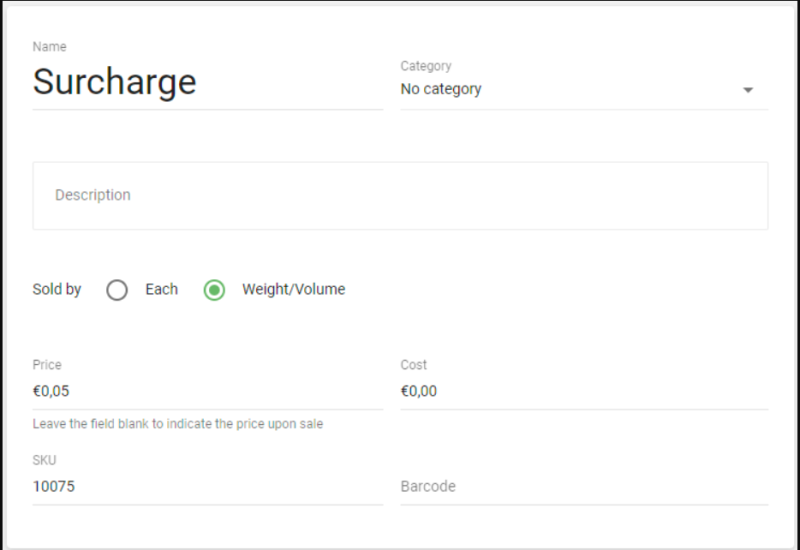Click the Cost field showing €0,00
Screen dimensions: 800x550
coord(583,391)
